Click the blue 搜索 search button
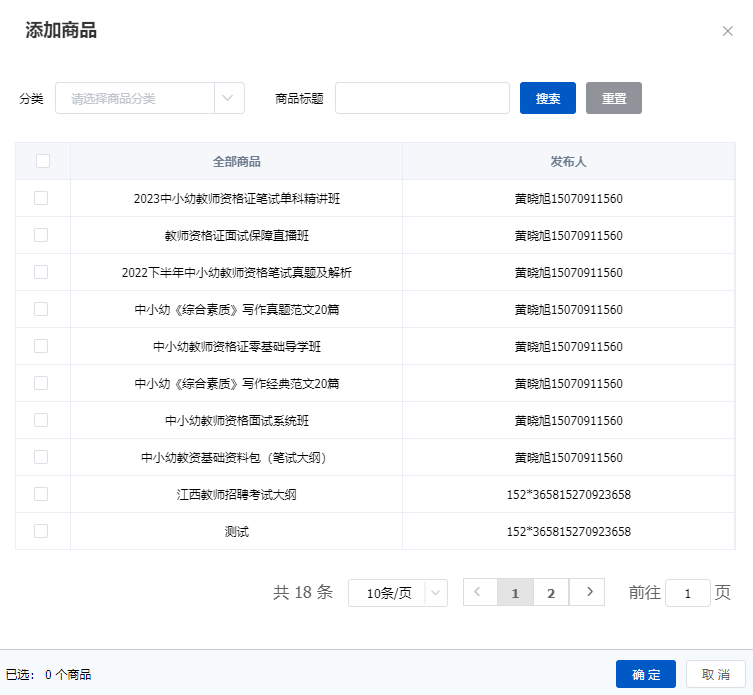Viewport: 753px width, 695px height. [547, 98]
